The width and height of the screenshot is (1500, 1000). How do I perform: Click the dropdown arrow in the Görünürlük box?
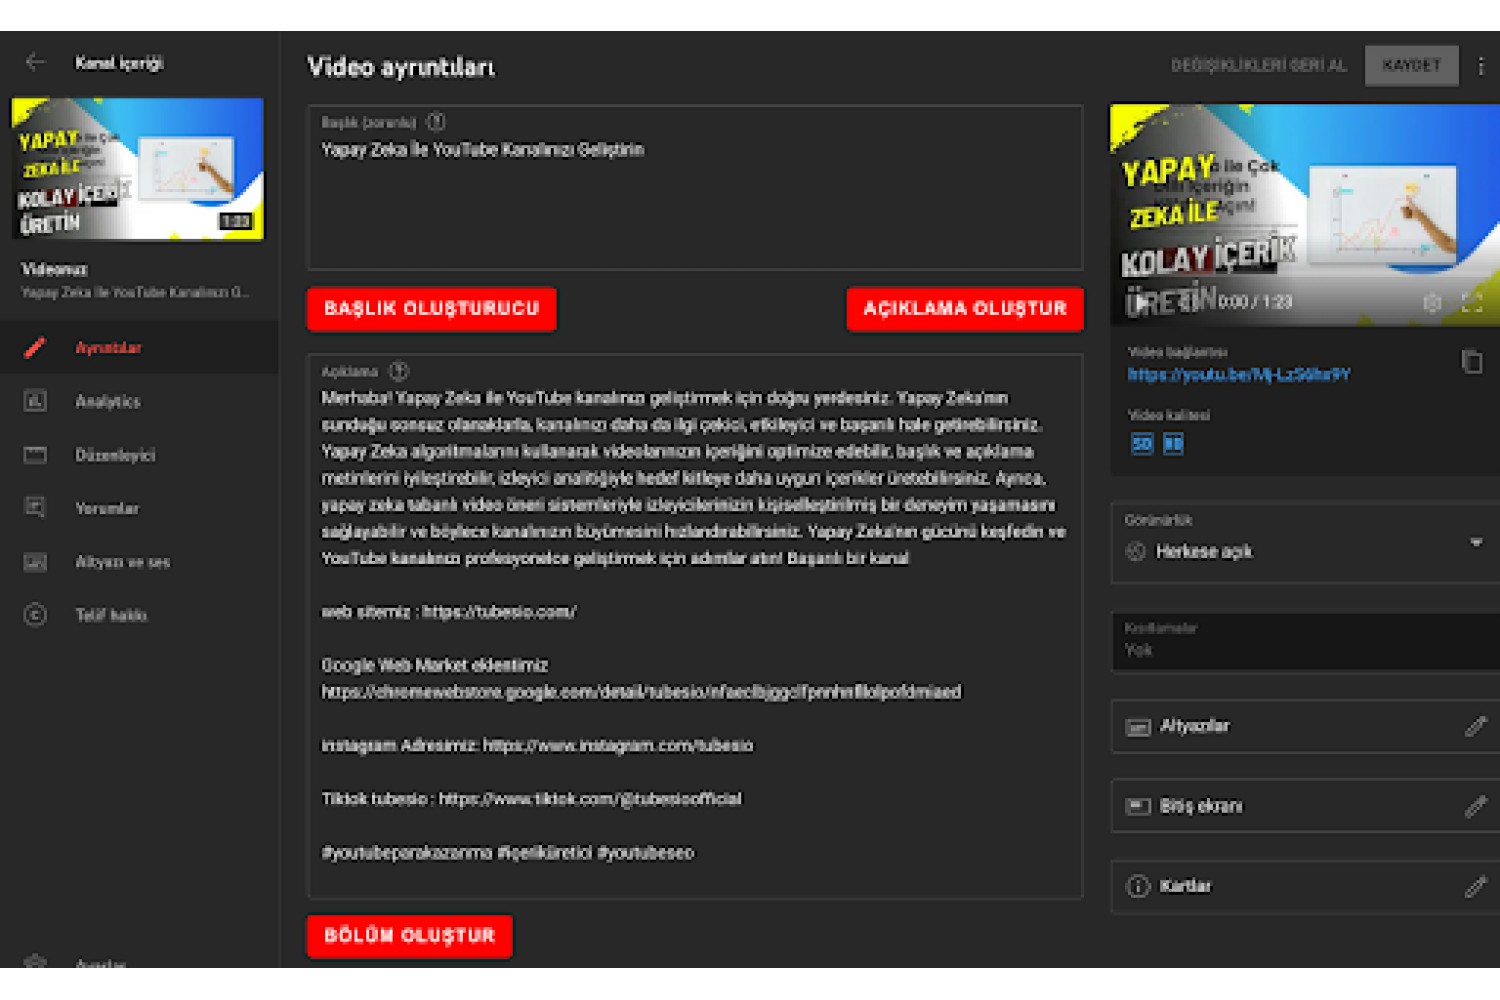point(1476,542)
